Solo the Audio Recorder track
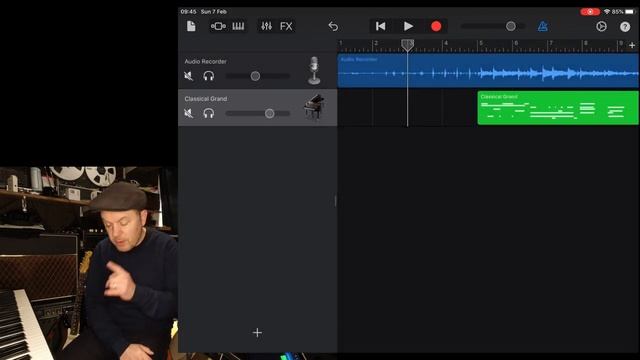Viewport: 640px width, 360px height. coord(209,76)
